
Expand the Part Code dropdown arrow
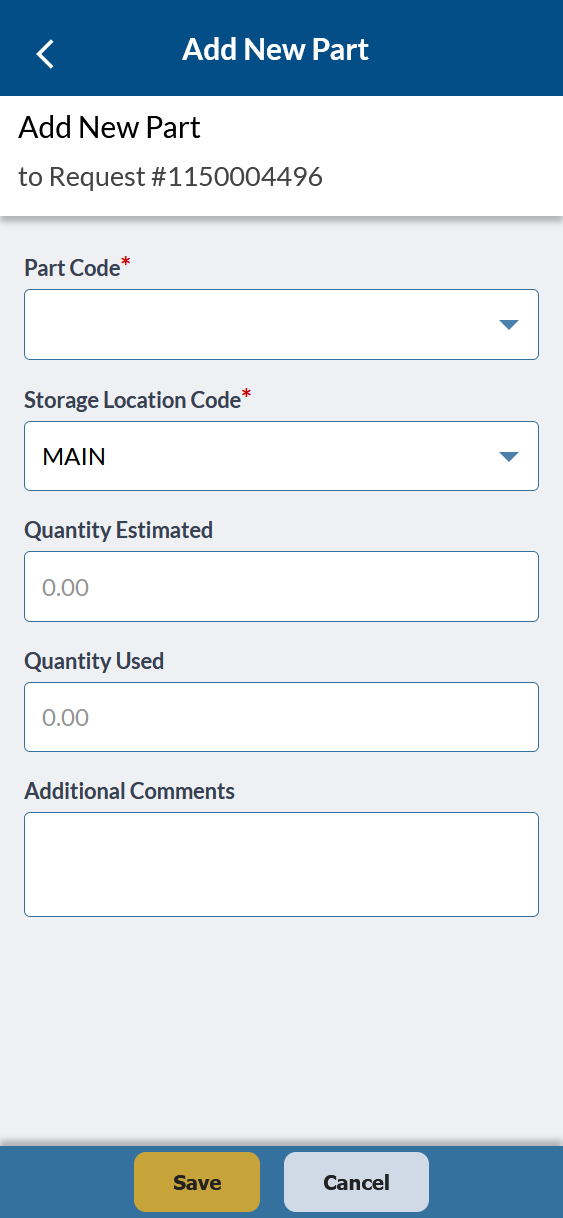[x=508, y=324]
